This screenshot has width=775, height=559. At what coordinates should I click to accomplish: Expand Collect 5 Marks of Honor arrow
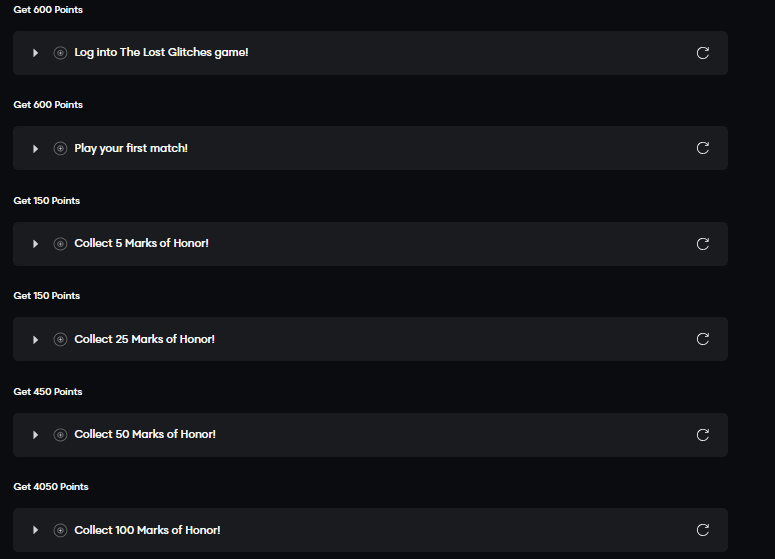tap(36, 244)
